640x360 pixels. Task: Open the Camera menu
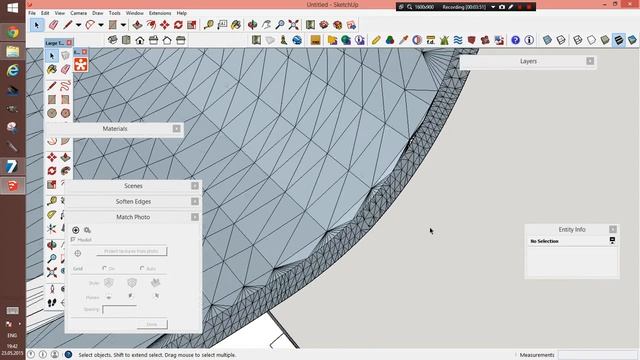78,13
